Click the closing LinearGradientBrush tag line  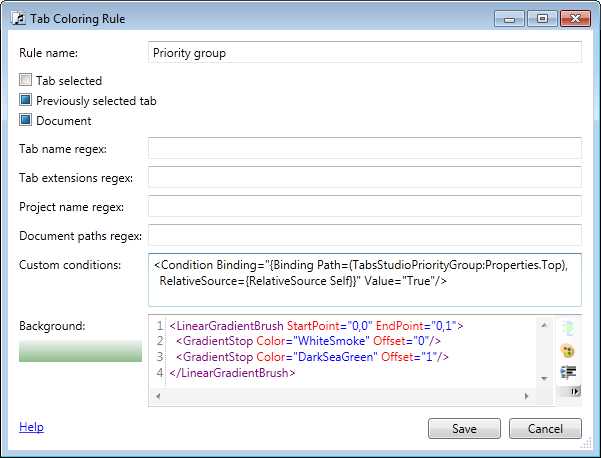coord(232,373)
